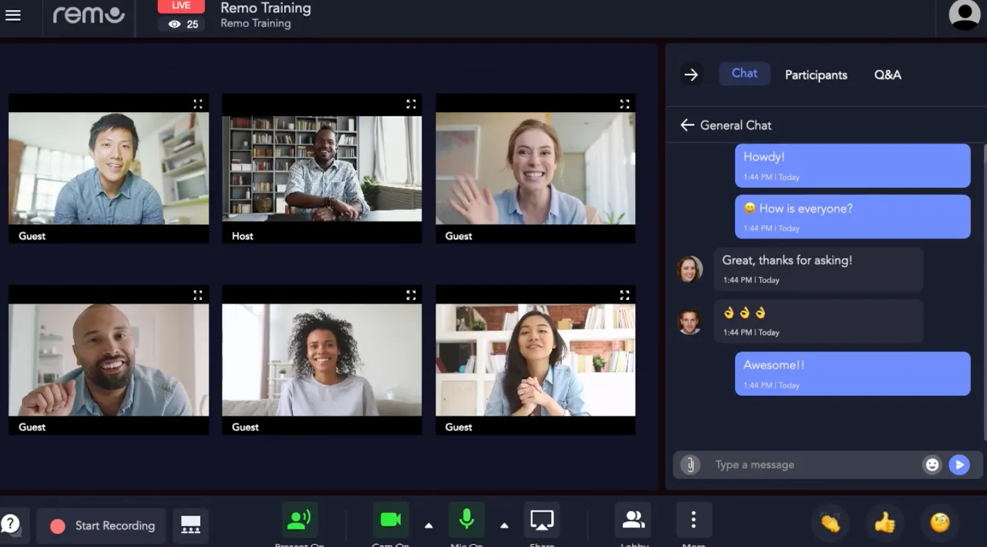This screenshot has height=547, width=987.
Task: Open the Lobby
Action: coord(633,521)
